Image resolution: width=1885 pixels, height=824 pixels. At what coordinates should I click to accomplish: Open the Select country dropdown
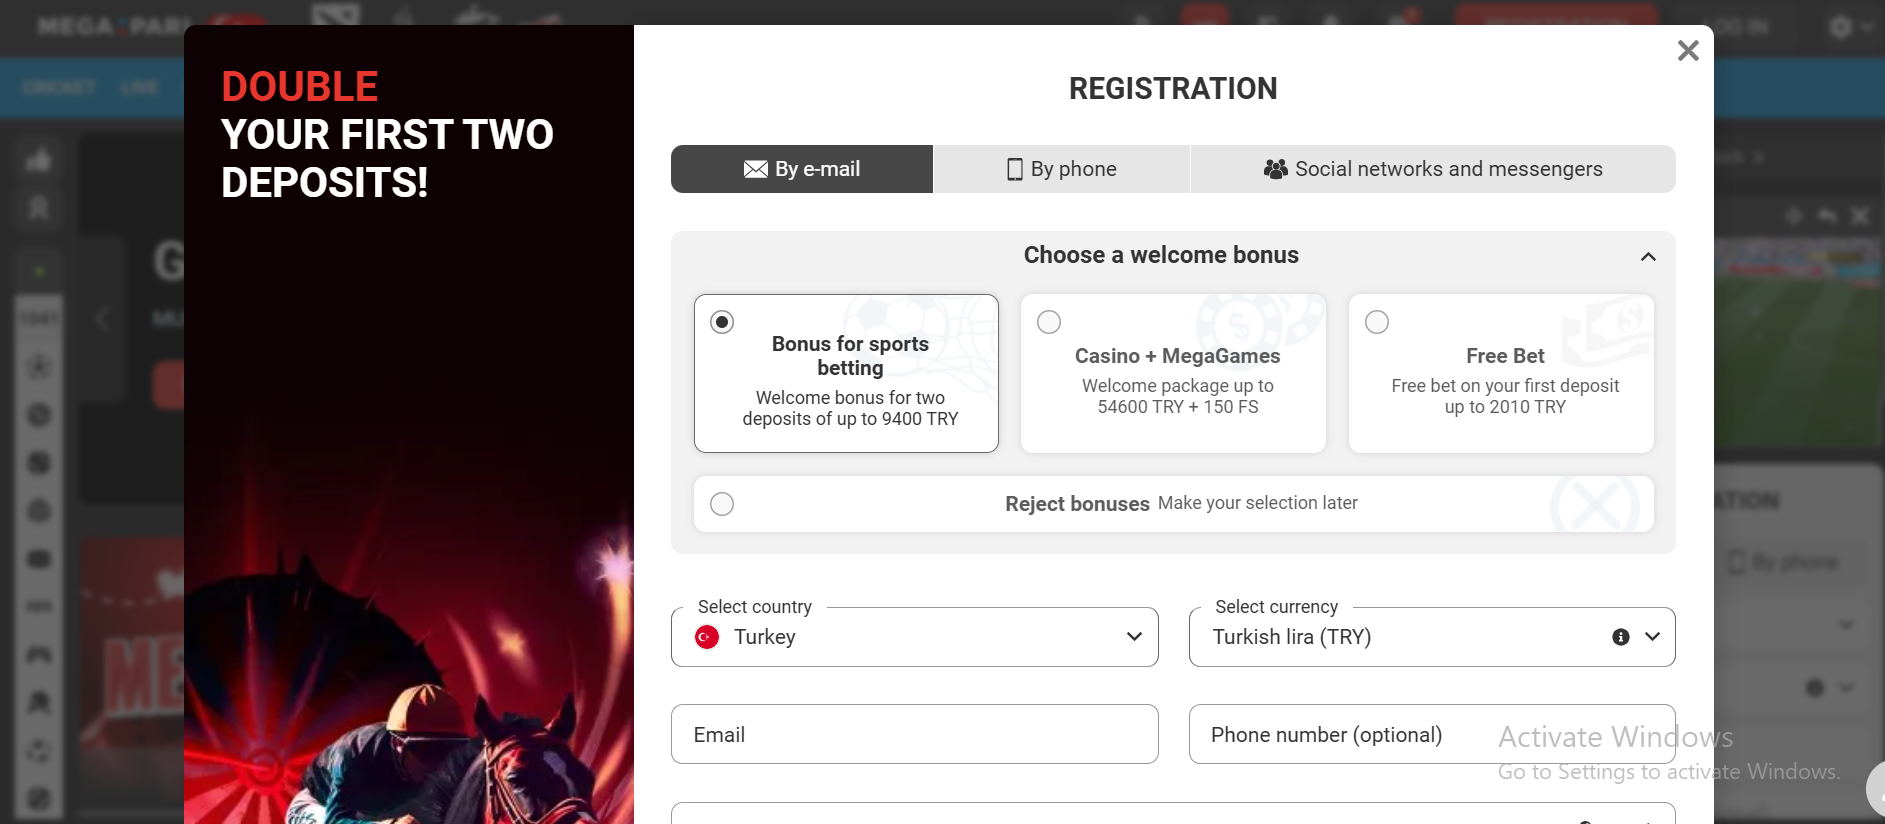[x=915, y=637]
